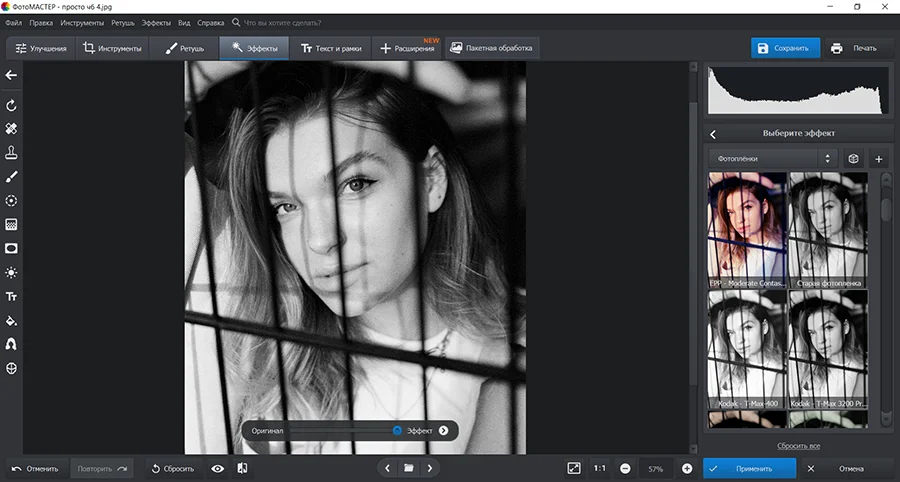
Task: Toggle the 1:1 actual size view
Action: click(x=599, y=468)
